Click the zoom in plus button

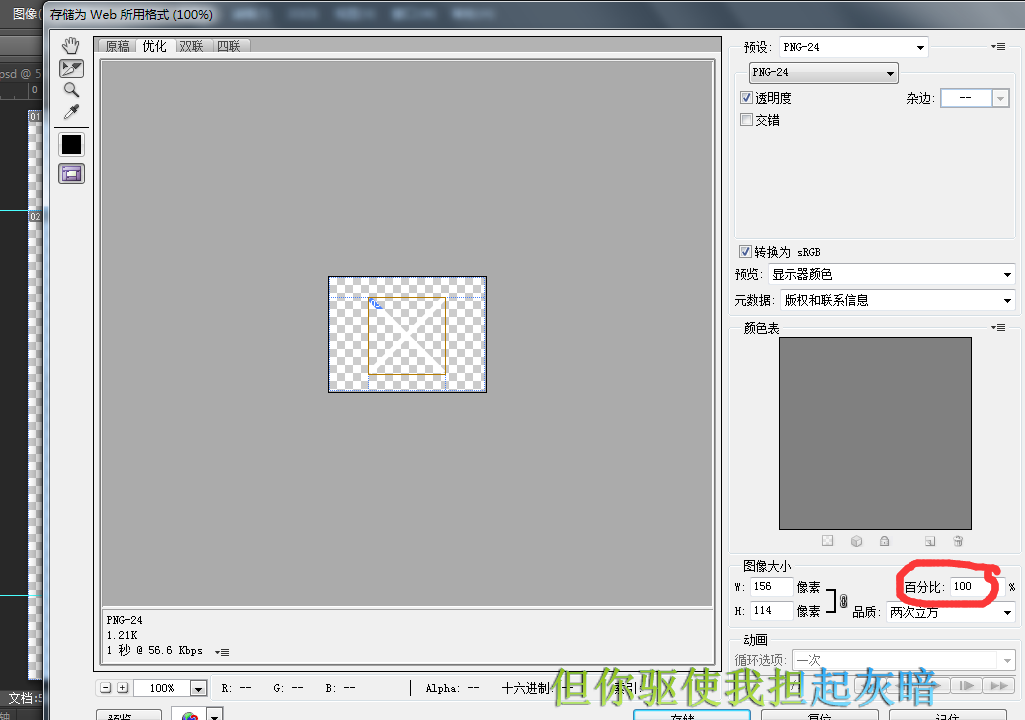coord(122,687)
